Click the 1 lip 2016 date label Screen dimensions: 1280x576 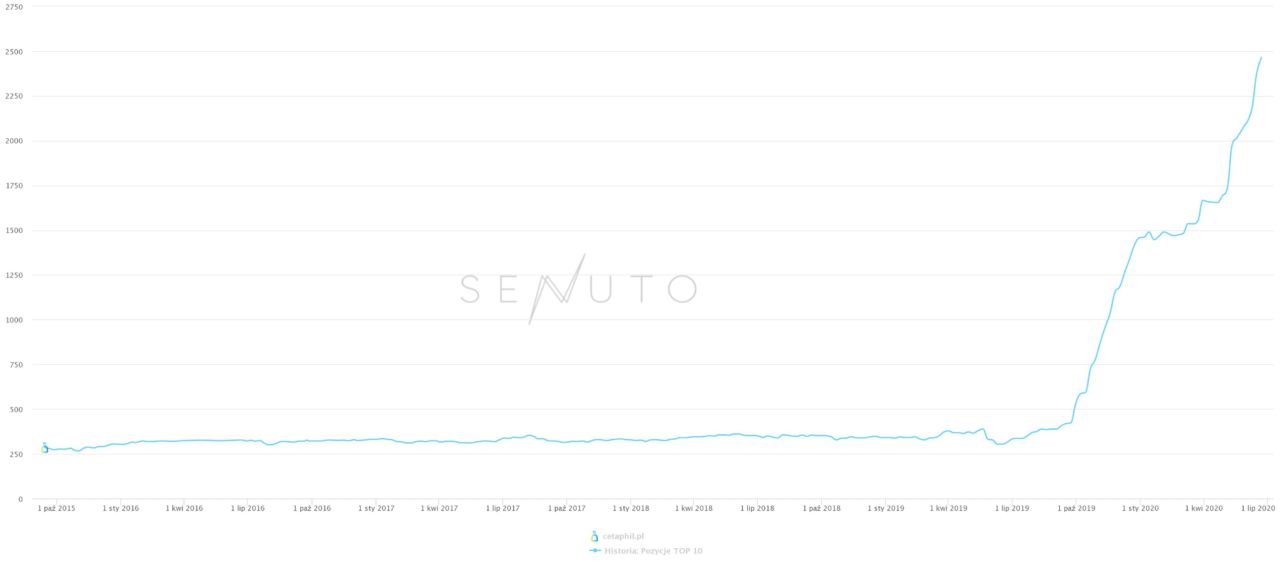tap(248, 508)
